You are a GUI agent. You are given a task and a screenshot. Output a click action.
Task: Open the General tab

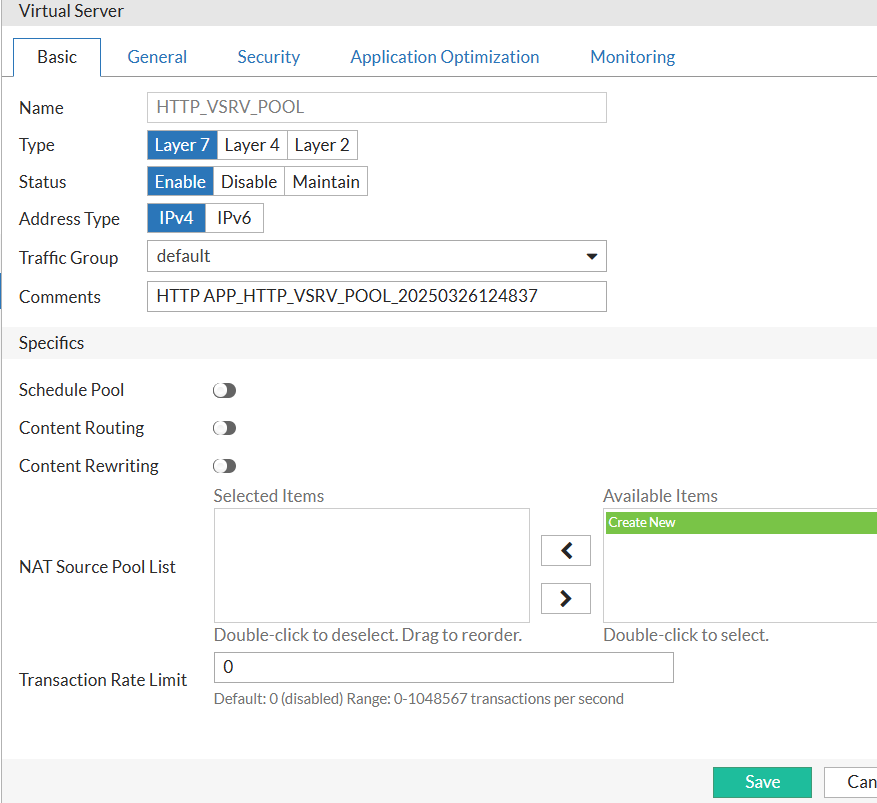coord(157,57)
